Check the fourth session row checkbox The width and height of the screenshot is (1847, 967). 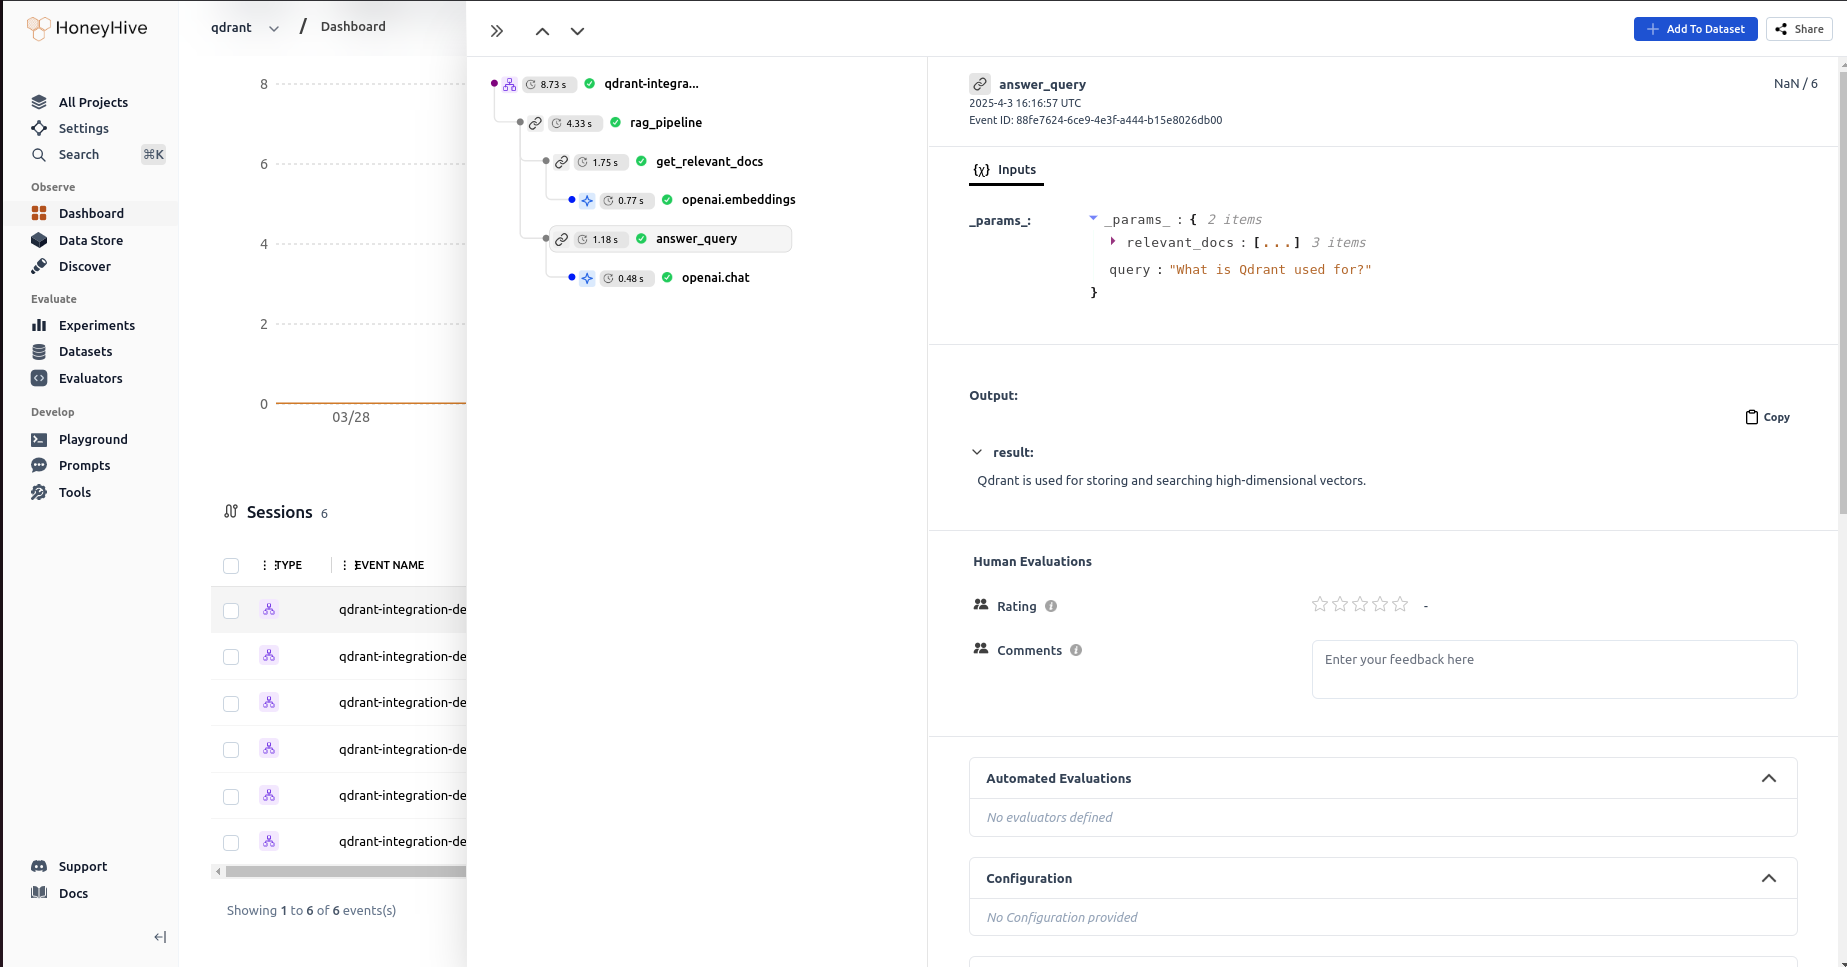coord(231,750)
